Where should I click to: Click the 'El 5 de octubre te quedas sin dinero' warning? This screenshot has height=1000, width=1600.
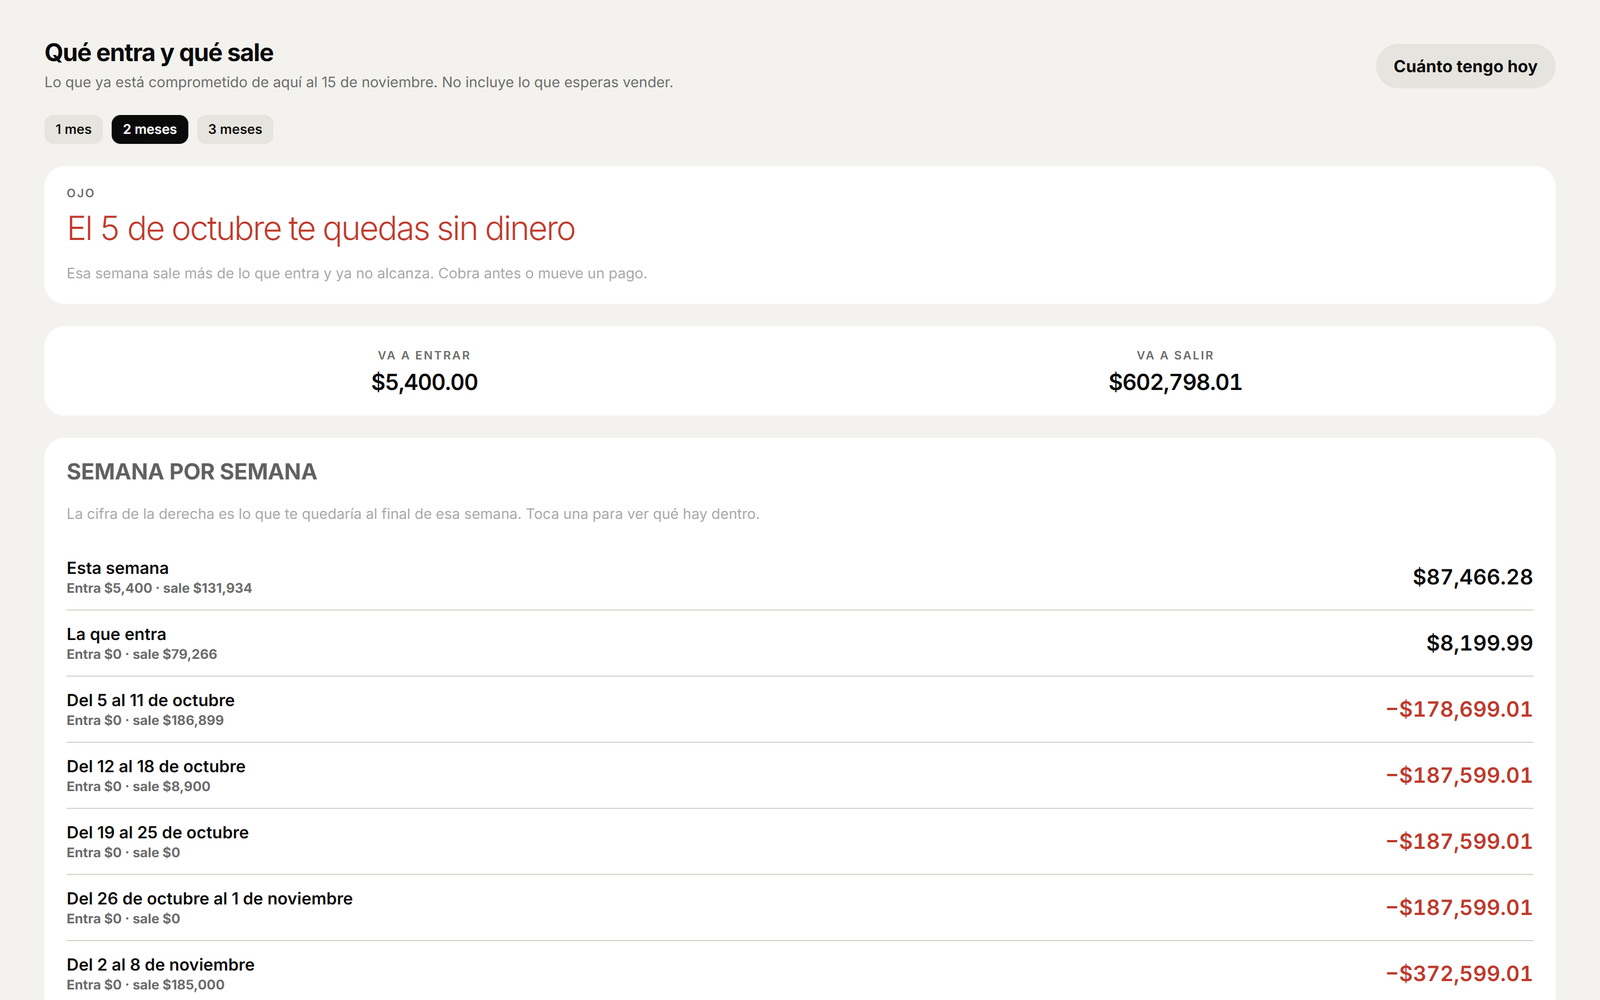pos(321,229)
